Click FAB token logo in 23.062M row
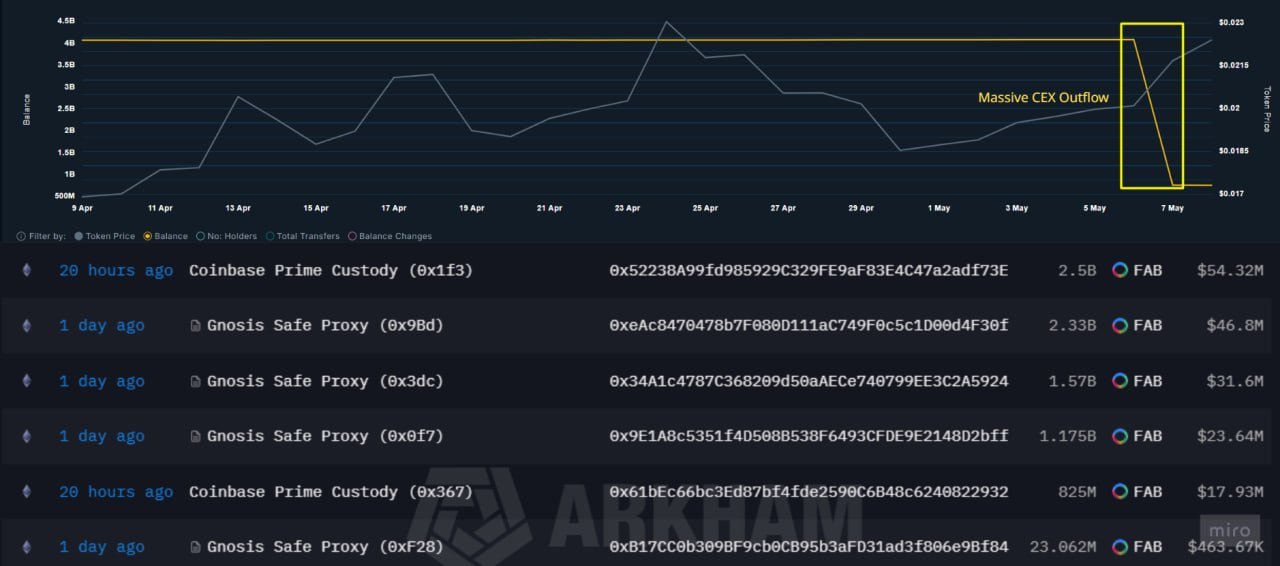 click(x=1120, y=547)
